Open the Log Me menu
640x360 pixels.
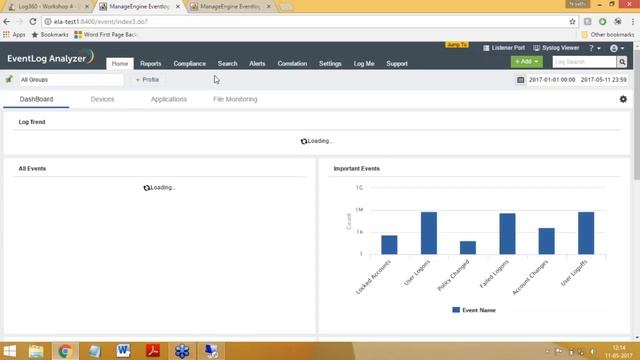(364, 64)
